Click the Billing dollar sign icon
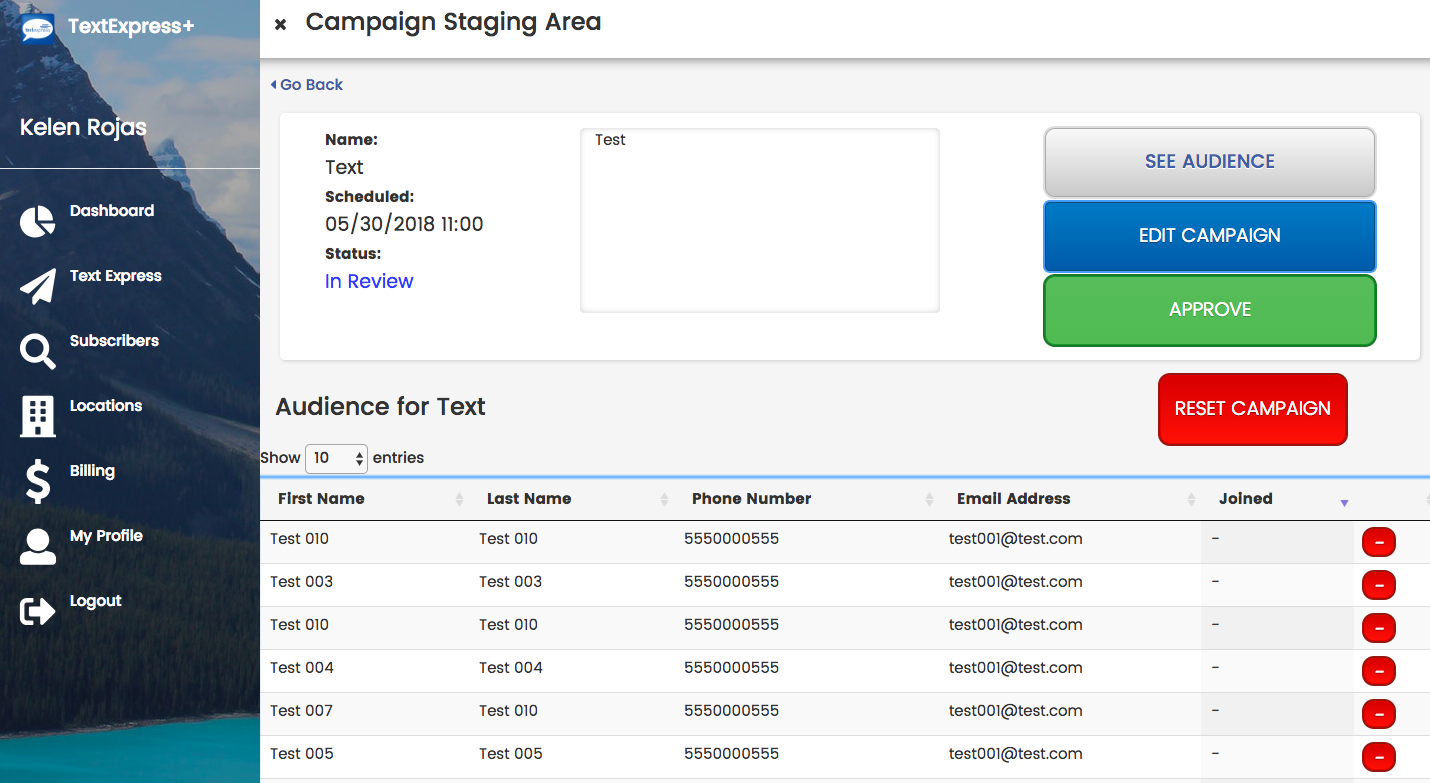Screen dimensions: 1430x783 click(37, 482)
